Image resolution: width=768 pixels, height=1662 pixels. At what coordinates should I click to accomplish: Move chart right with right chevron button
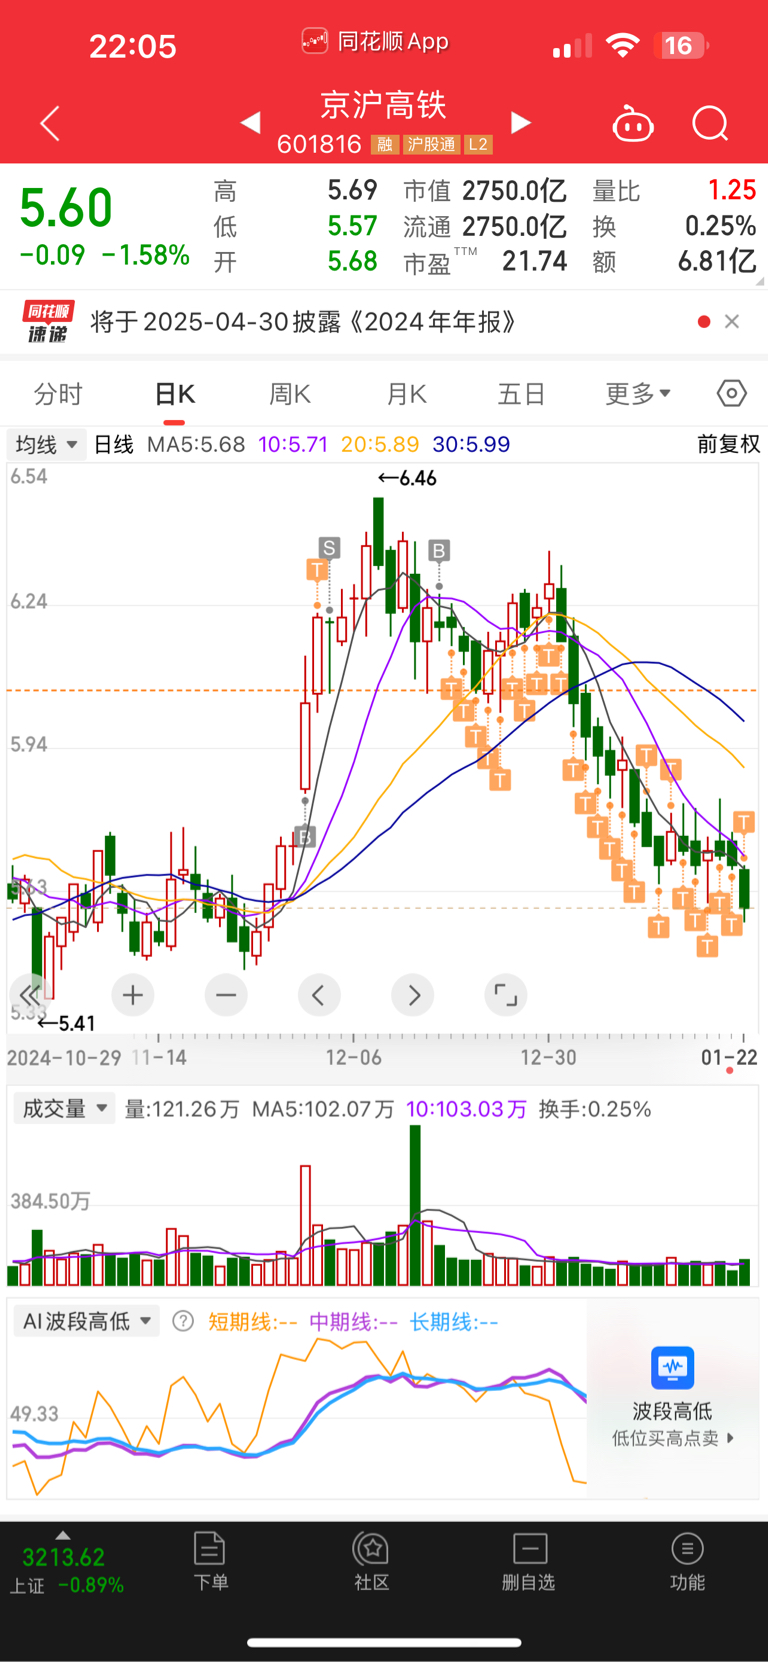(413, 995)
